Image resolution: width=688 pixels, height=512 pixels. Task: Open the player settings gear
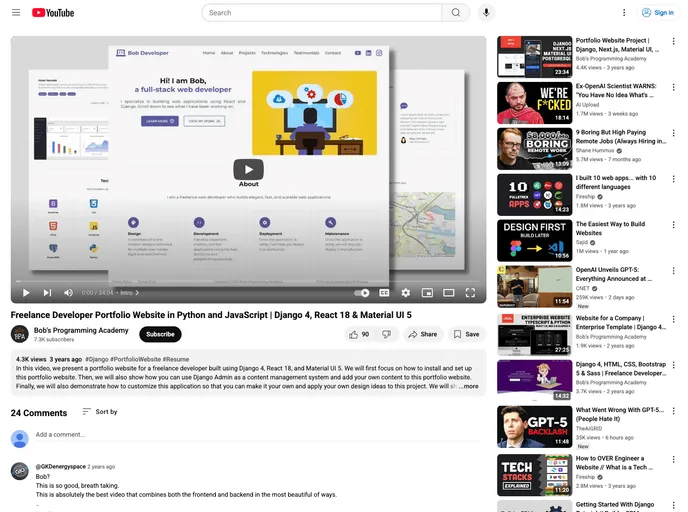coord(406,293)
